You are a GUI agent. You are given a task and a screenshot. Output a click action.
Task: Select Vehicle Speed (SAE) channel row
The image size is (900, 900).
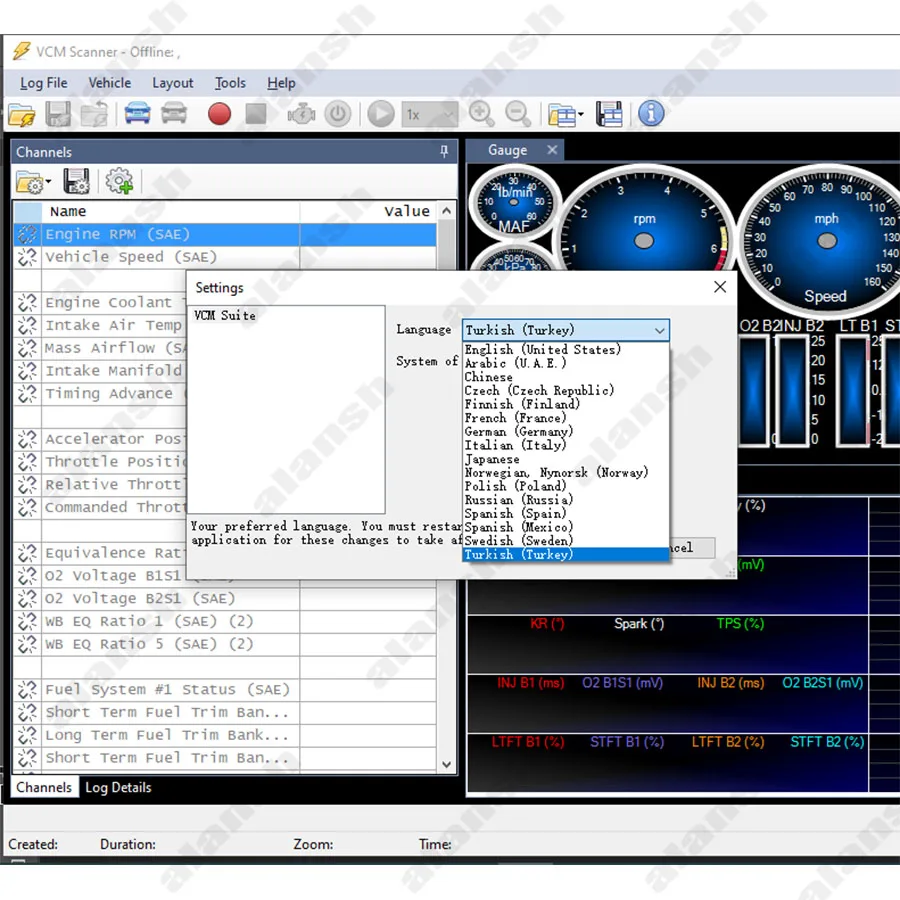click(x=224, y=257)
